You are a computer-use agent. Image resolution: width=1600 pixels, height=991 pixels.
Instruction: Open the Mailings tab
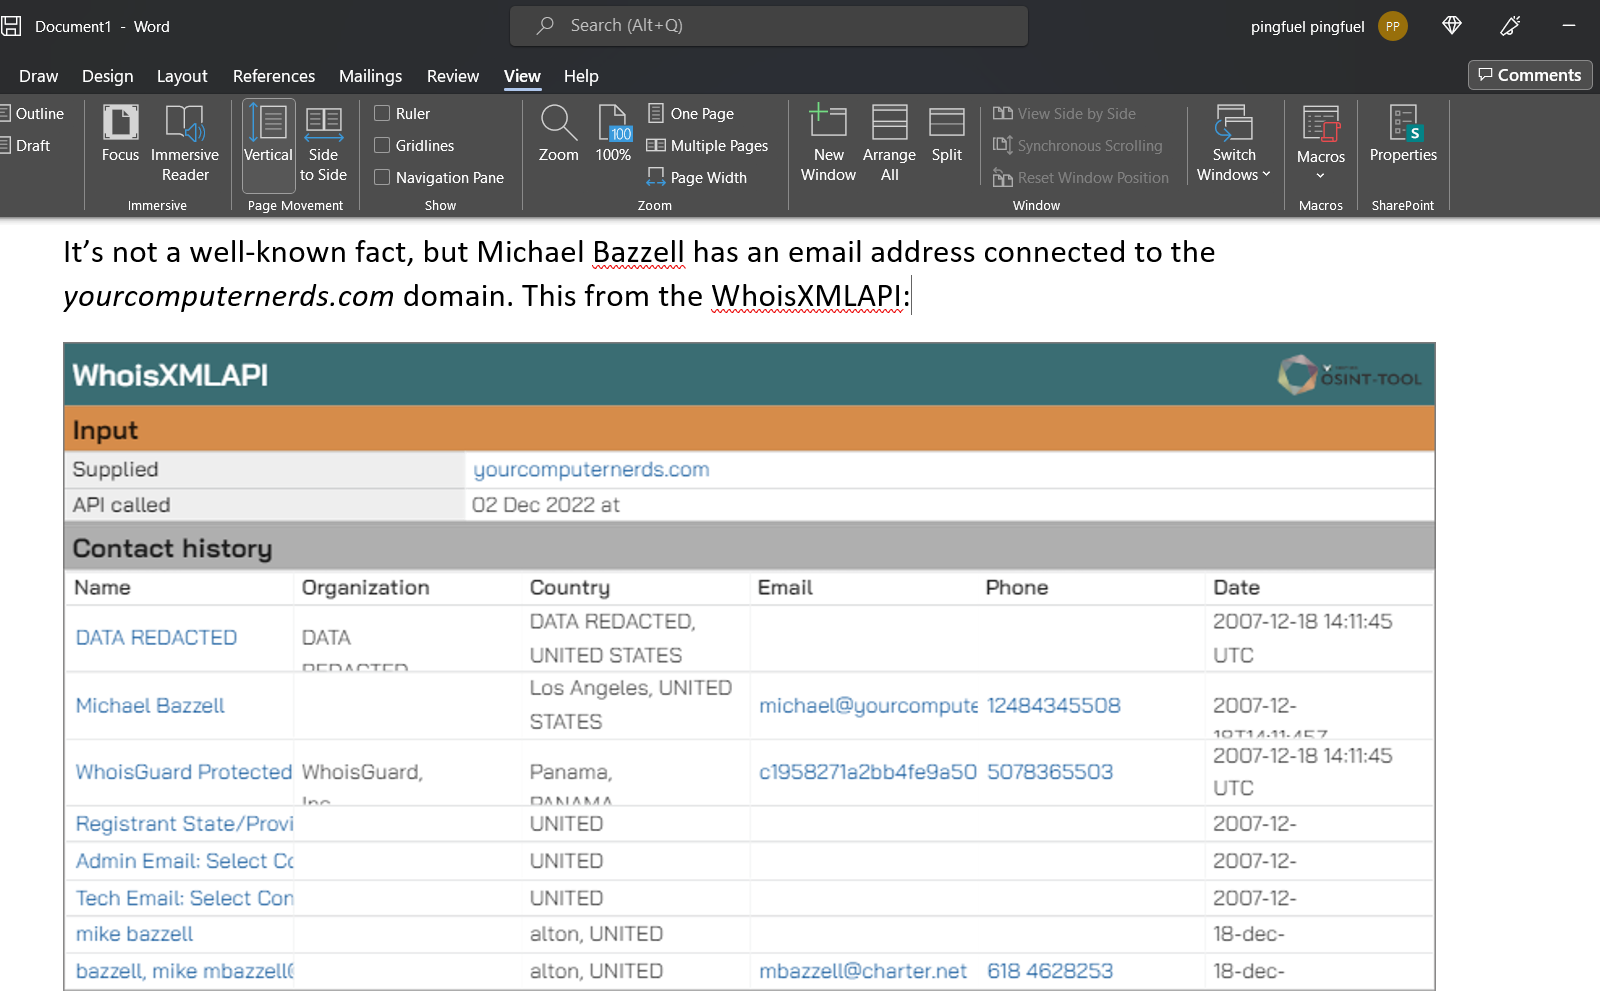tap(370, 76)
